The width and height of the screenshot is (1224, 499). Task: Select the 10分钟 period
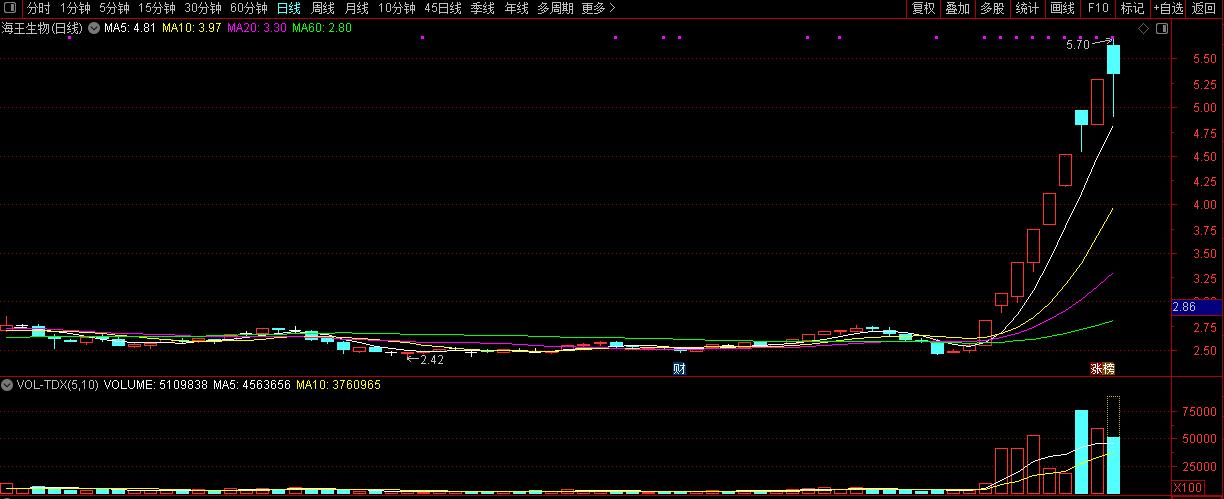click(x=397, y=8)
